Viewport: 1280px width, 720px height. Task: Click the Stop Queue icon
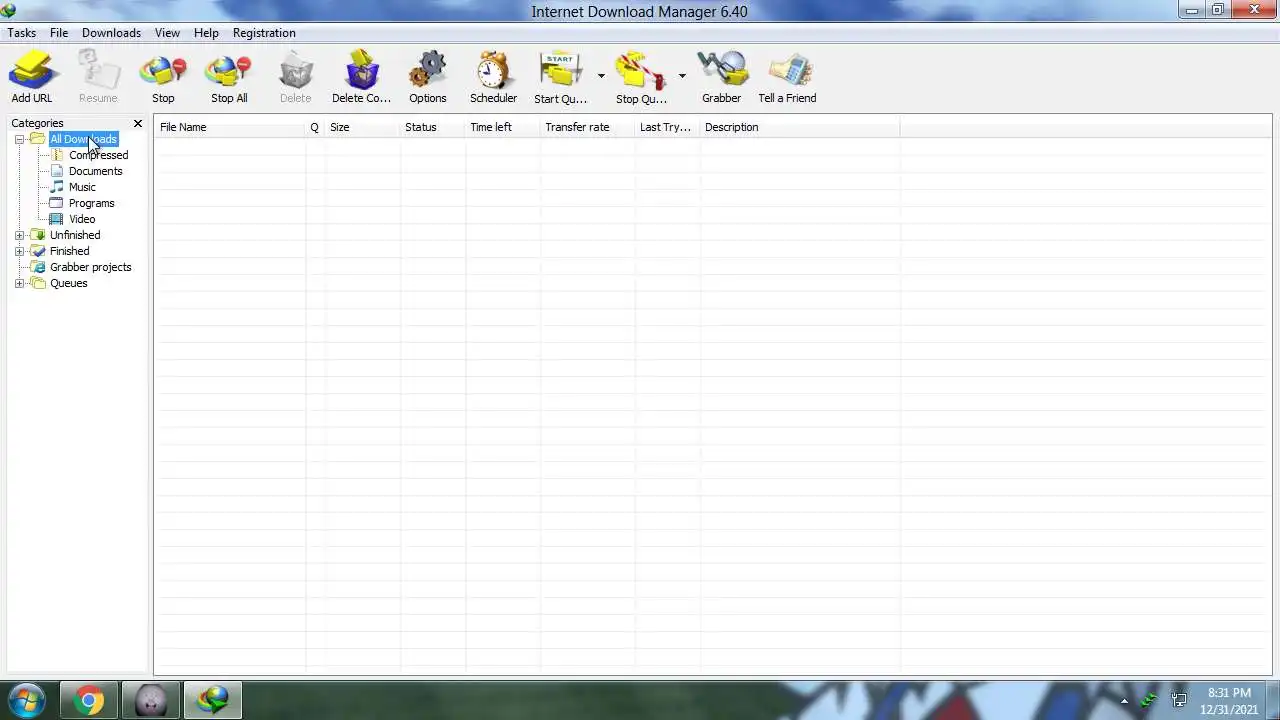[x=641, y=72]
